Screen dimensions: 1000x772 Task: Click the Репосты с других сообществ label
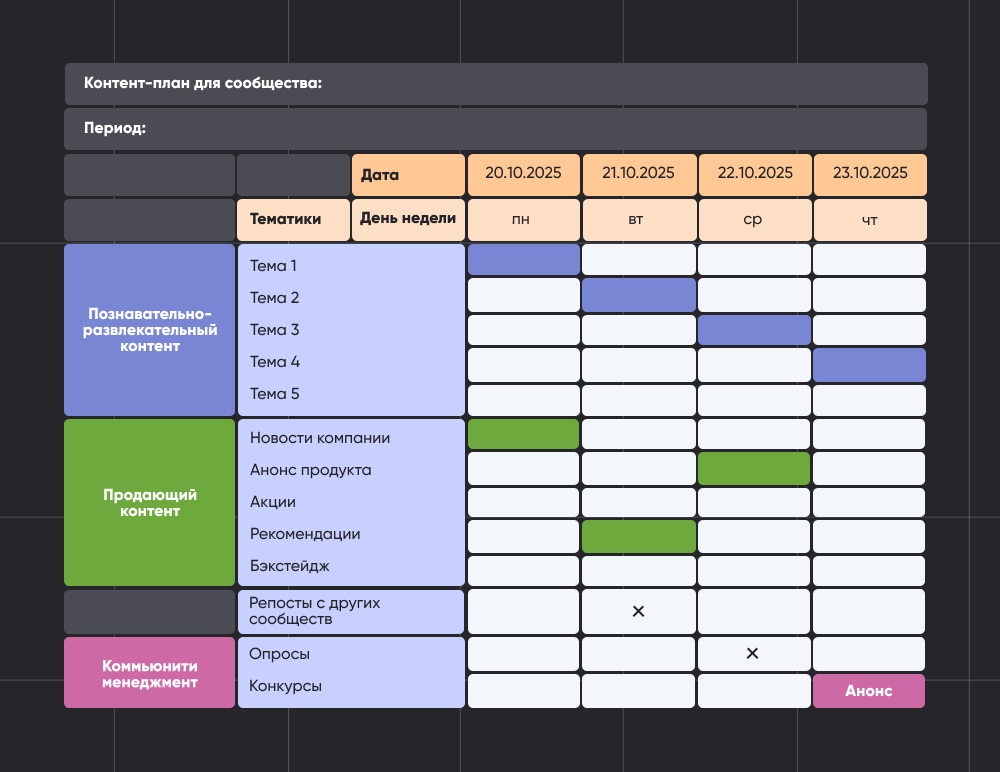pyautogui.click(x=315, y=611)
